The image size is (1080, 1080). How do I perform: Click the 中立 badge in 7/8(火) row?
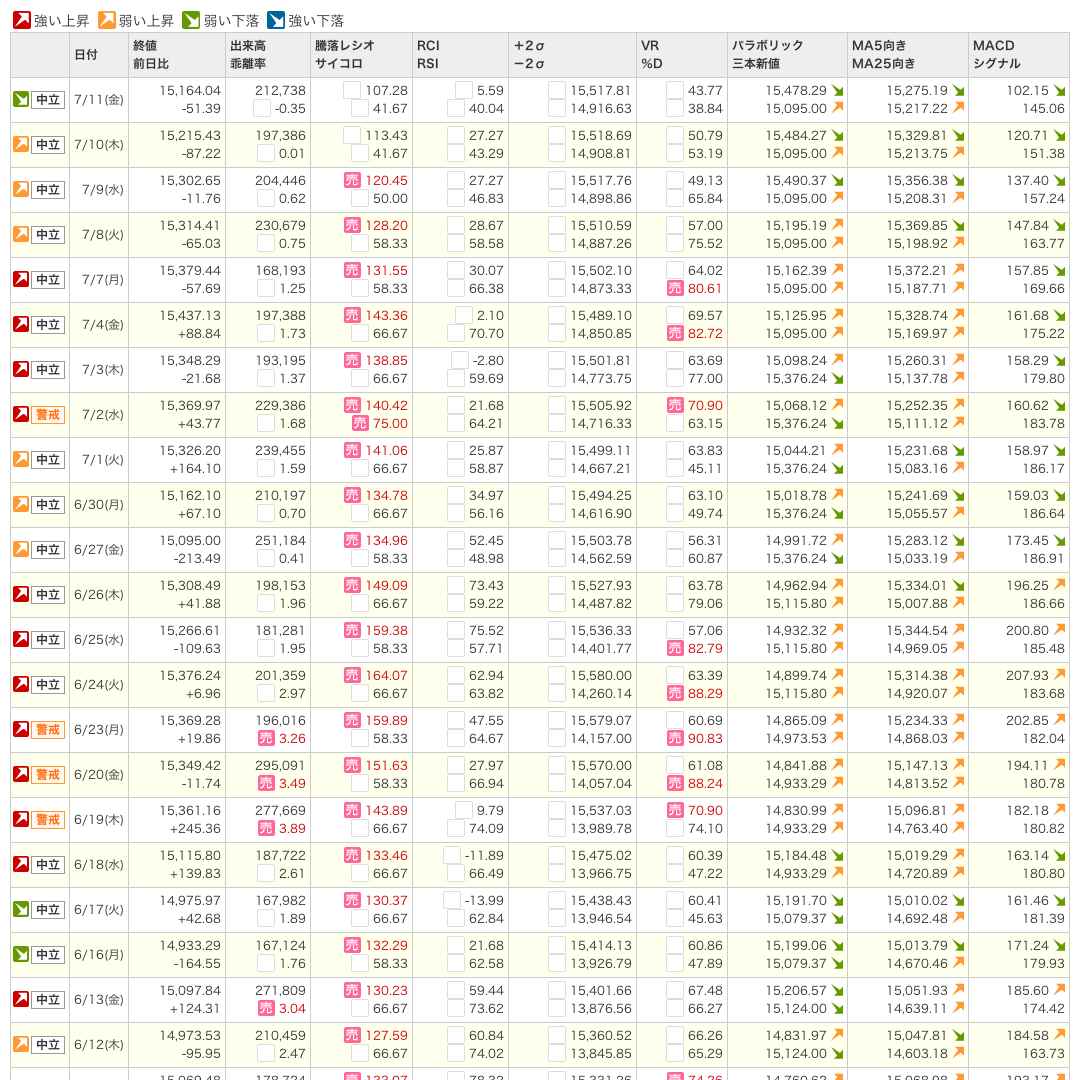[x=48, y=235]
